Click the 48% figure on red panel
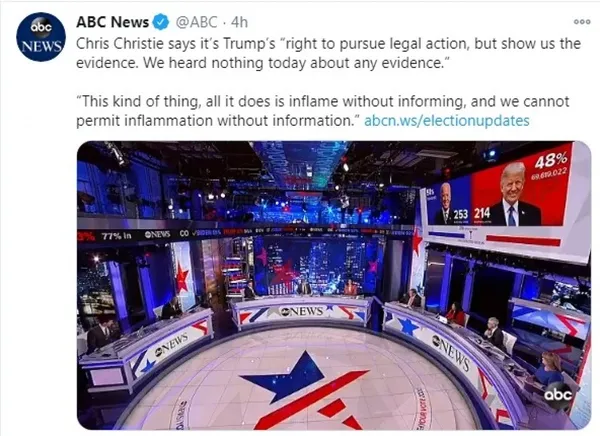The width and height of the screenshot is (600, 436). point(551,160)
